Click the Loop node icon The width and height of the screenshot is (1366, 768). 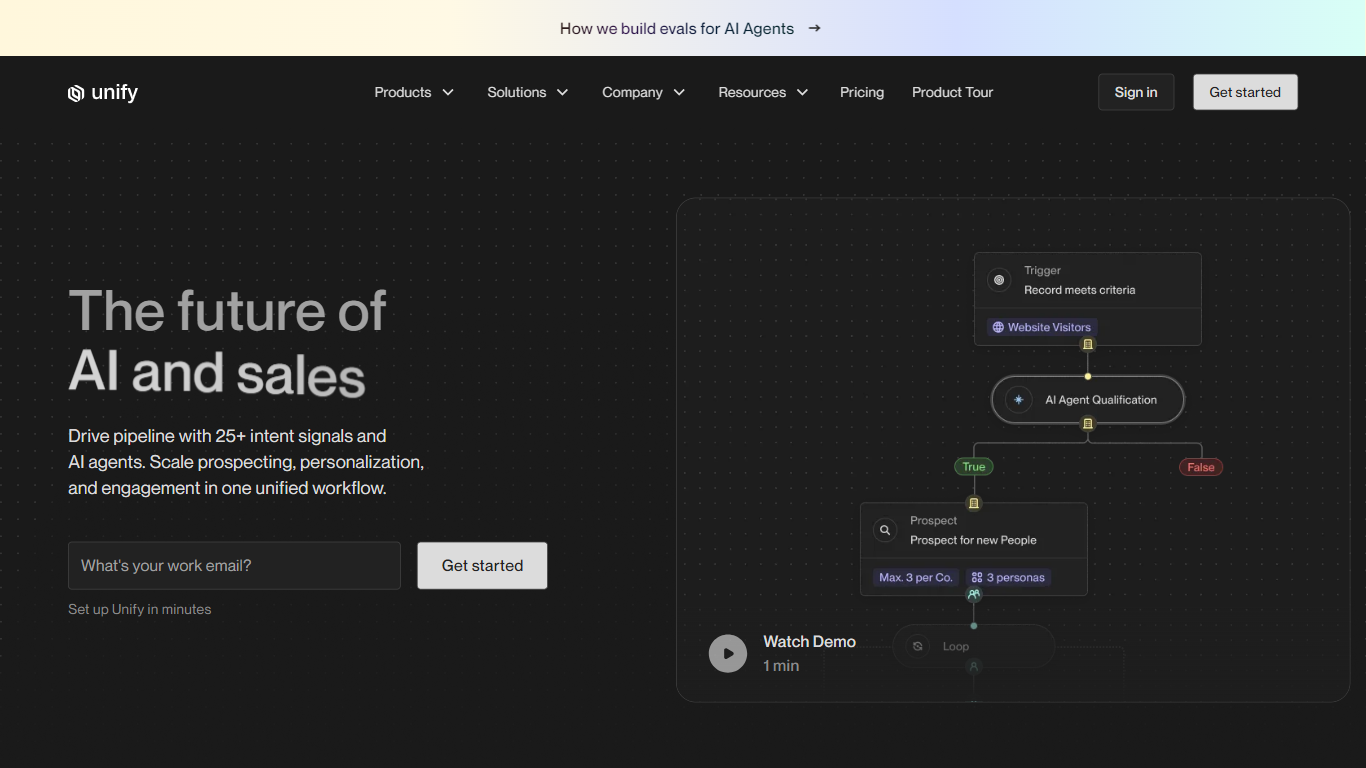click(918, 646)
